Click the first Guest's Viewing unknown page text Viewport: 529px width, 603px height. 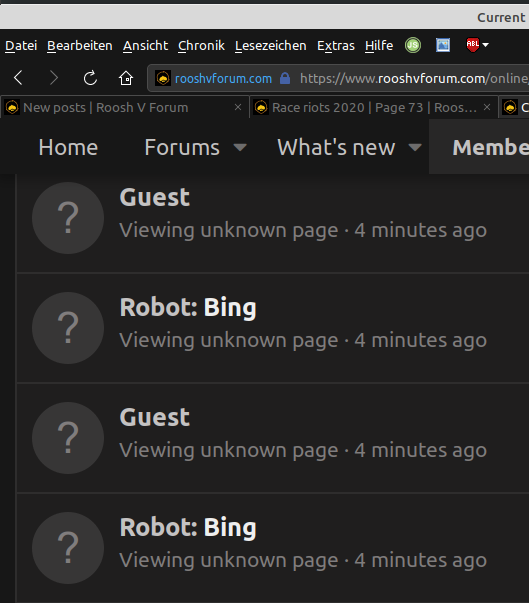[229, 230]
